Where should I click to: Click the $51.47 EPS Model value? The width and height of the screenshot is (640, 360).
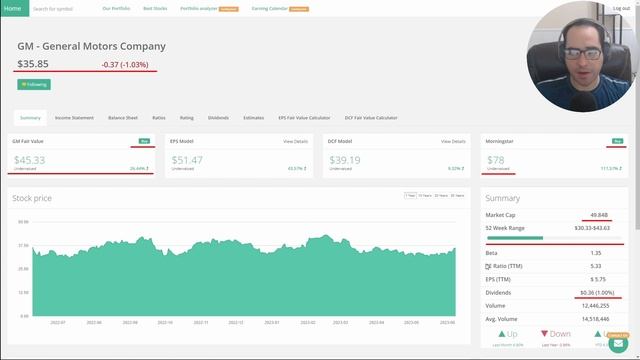click(x=187, y=160)
